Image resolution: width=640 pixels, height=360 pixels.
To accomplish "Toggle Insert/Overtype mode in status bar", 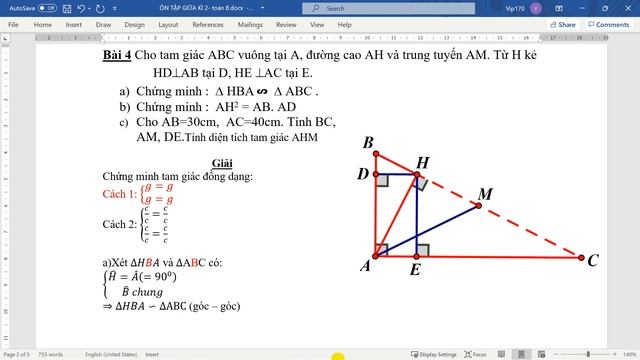I will coord(152,354).
